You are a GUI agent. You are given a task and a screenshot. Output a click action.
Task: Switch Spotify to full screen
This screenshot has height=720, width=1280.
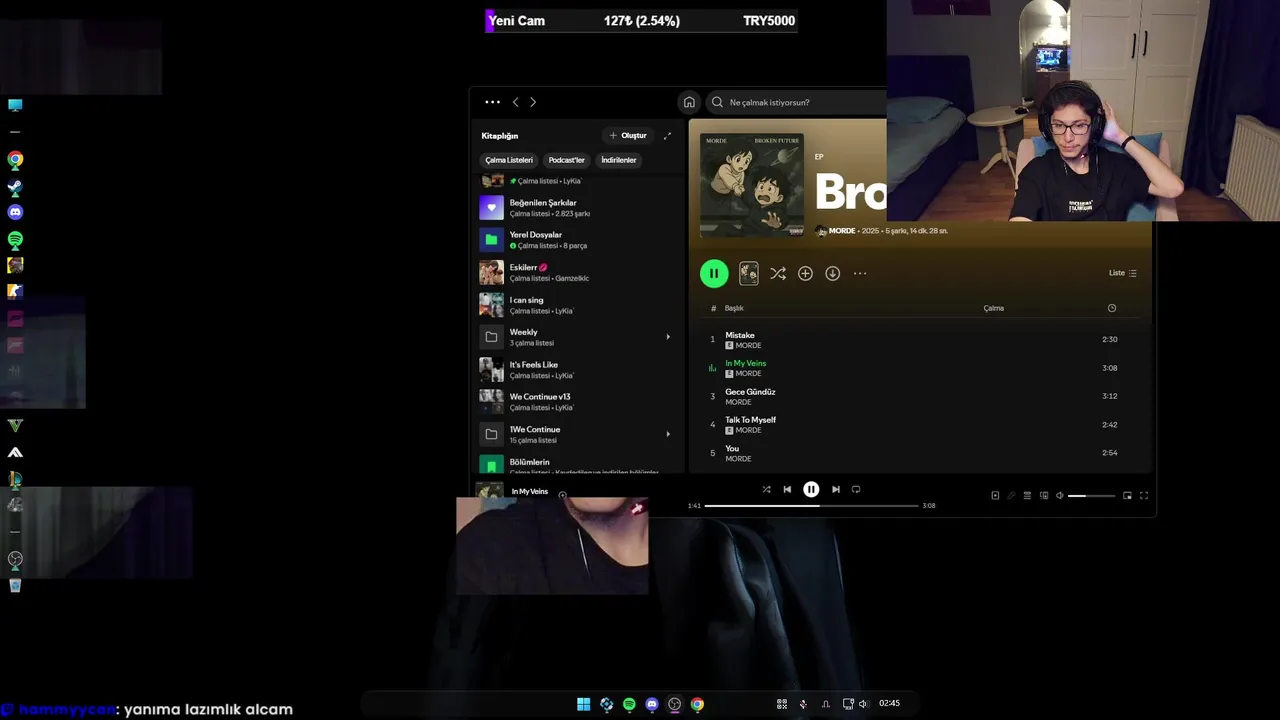coord(1144,496)
